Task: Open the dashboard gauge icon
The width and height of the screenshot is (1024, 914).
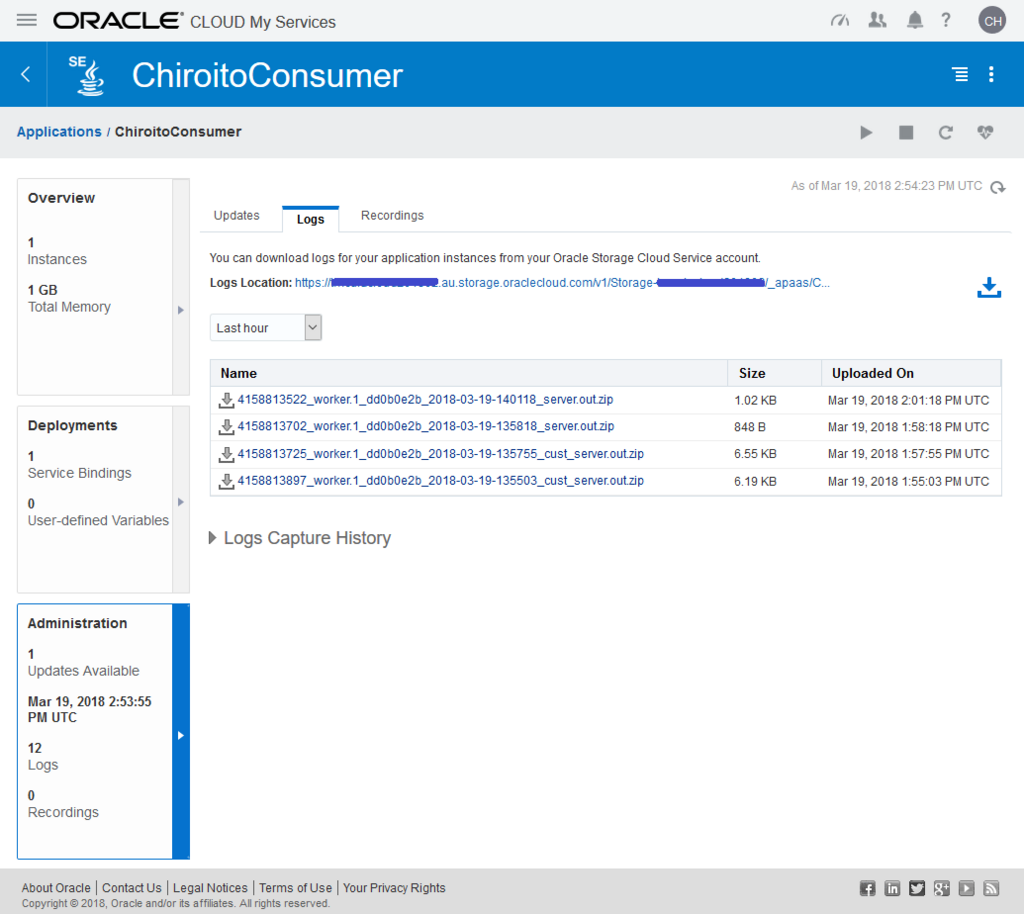Action: (x=839, y=21)
